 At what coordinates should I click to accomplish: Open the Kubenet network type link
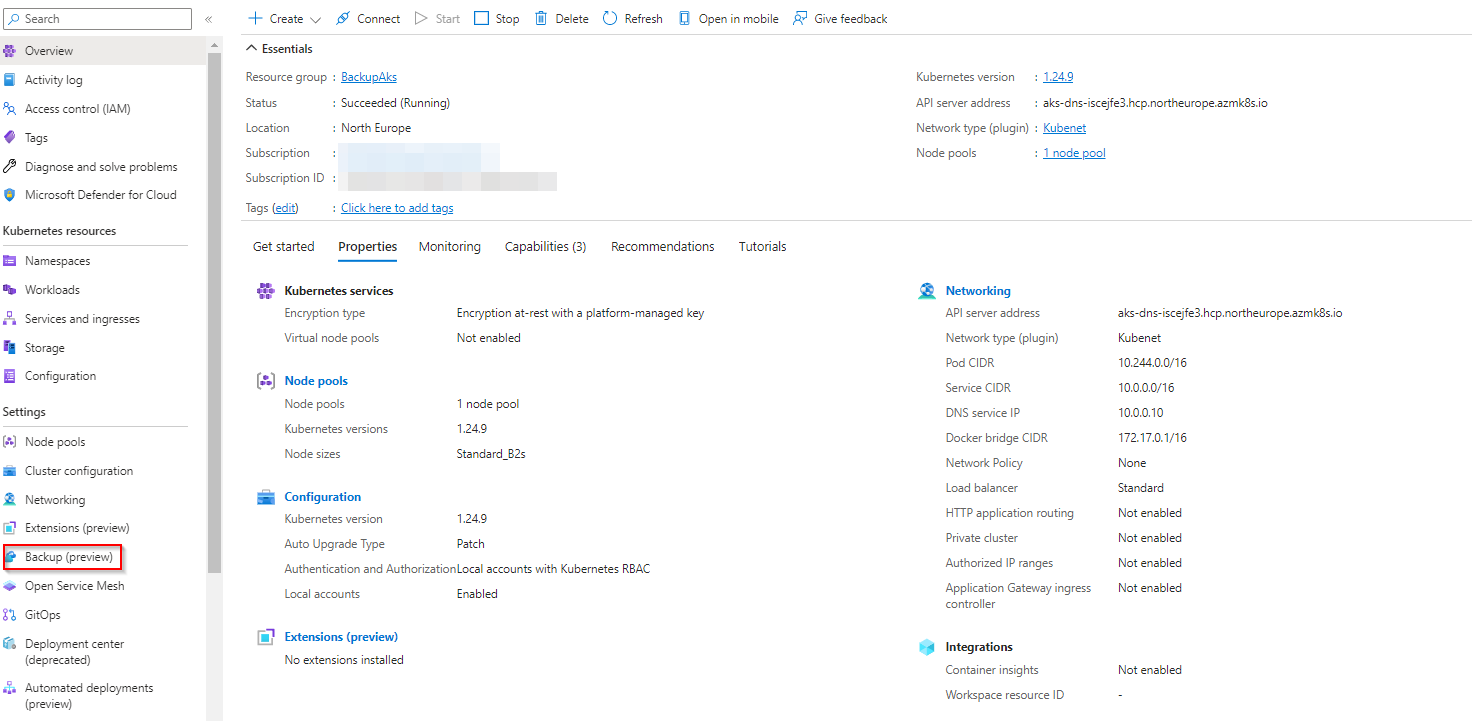[1064, 128]
